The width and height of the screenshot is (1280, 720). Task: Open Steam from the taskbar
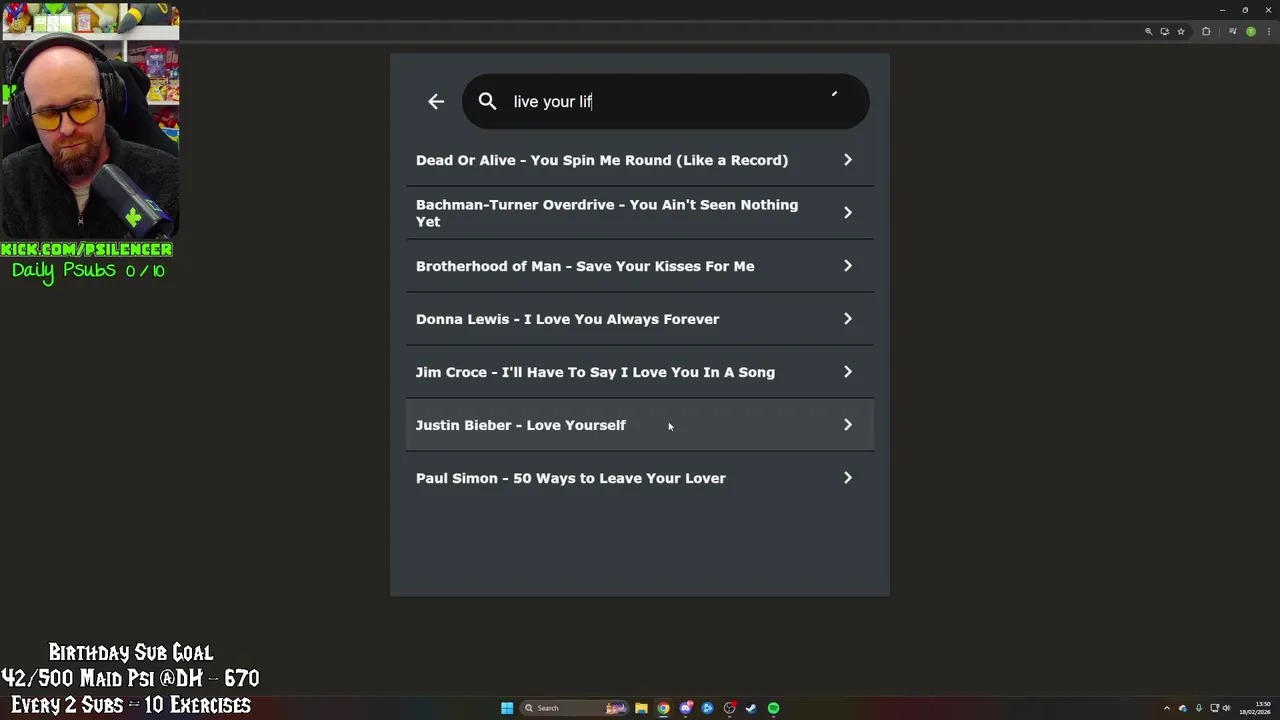click(751, 708)
